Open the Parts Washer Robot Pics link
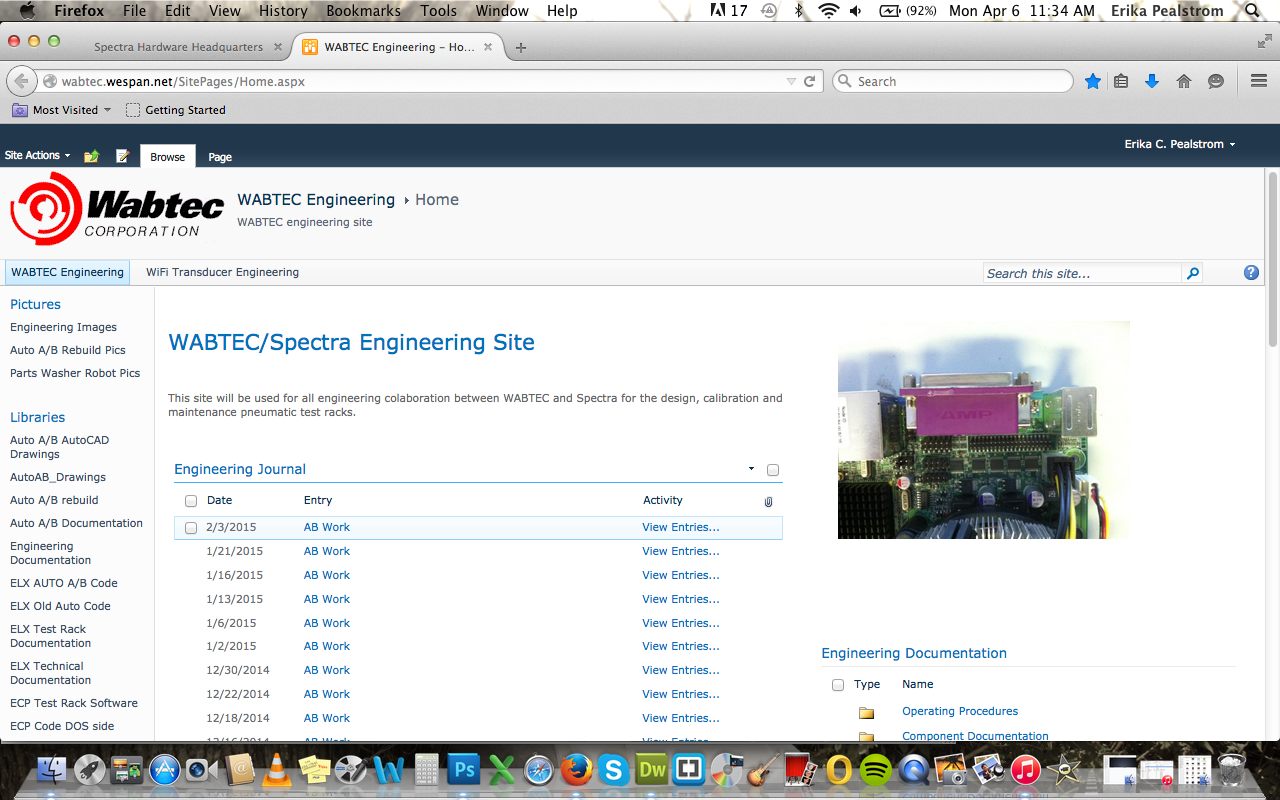1280x800 pixels. [x=75, y=373]
